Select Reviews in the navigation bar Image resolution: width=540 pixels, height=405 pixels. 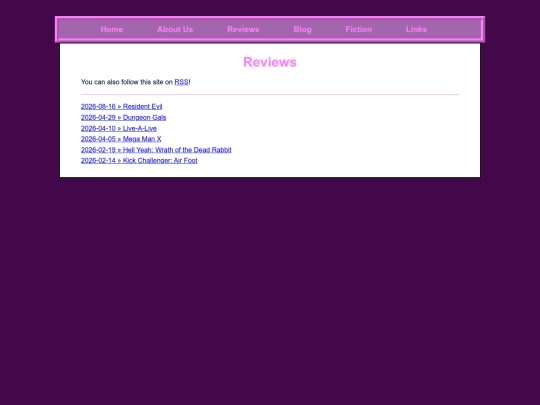point(243,29)
